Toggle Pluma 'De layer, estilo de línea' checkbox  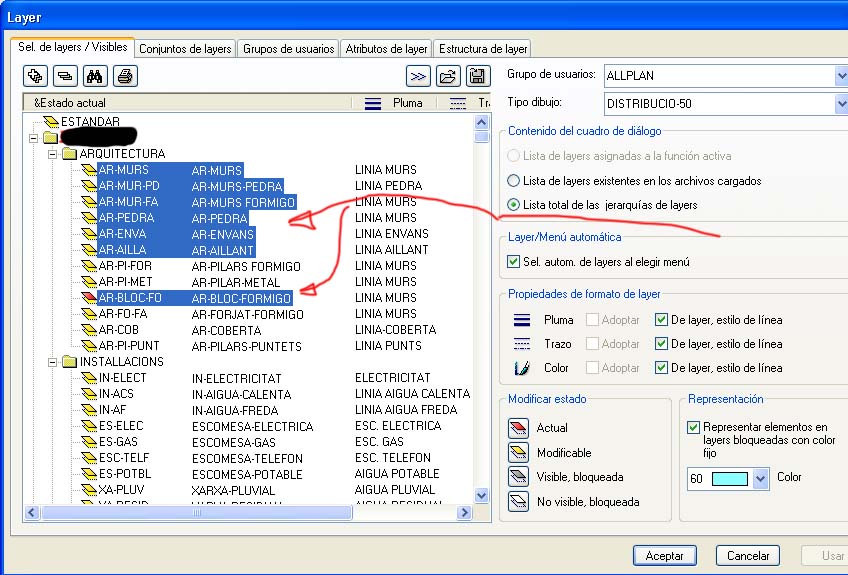click(661, 320)
